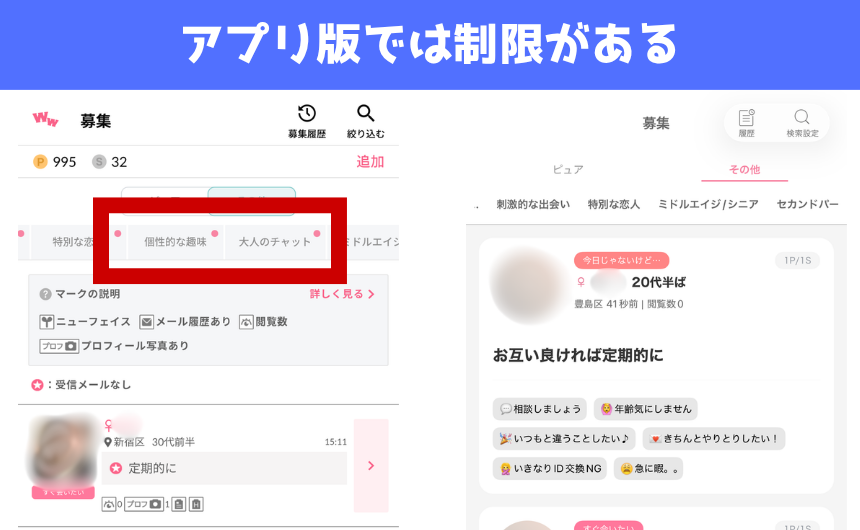Select the 大人のチャット category tab
860x530 pixels.
[275, 242]
